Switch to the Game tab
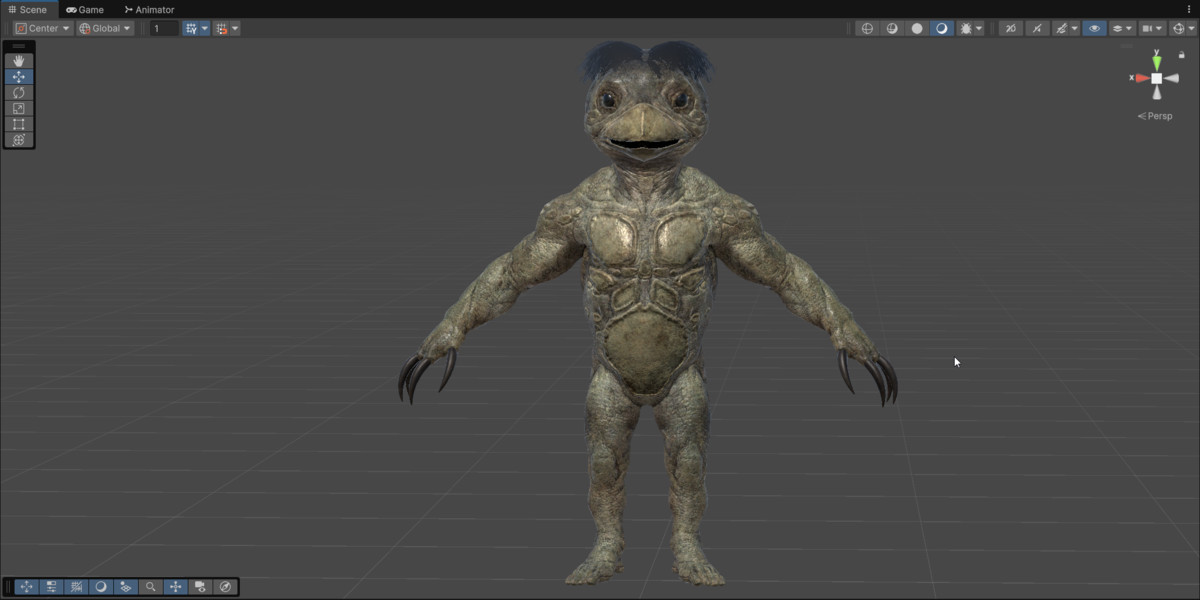The height and width of the screenshot is (600, 1200). [x=85, y=9]
